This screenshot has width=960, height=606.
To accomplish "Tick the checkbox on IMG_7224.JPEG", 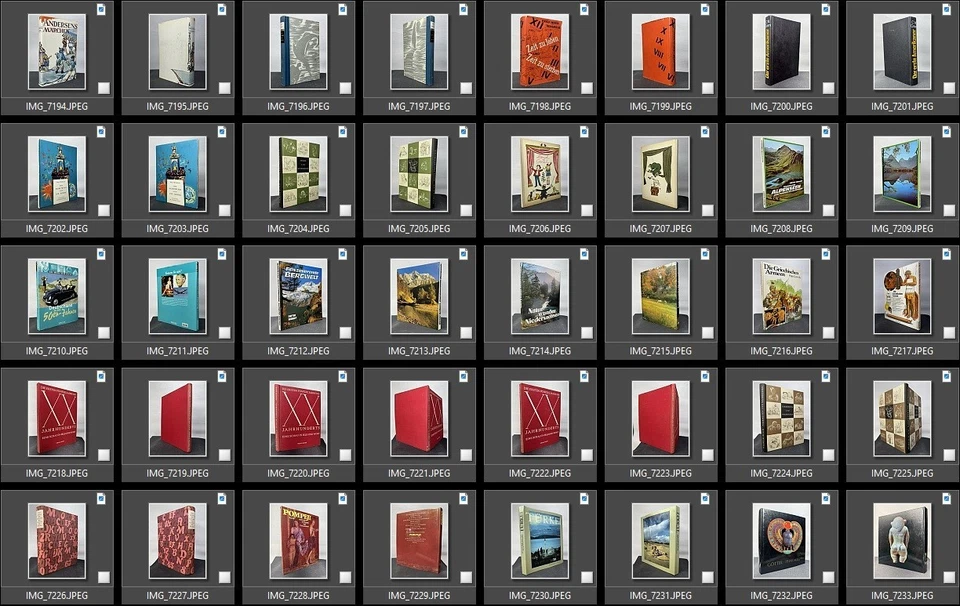I will pos(828,455).
